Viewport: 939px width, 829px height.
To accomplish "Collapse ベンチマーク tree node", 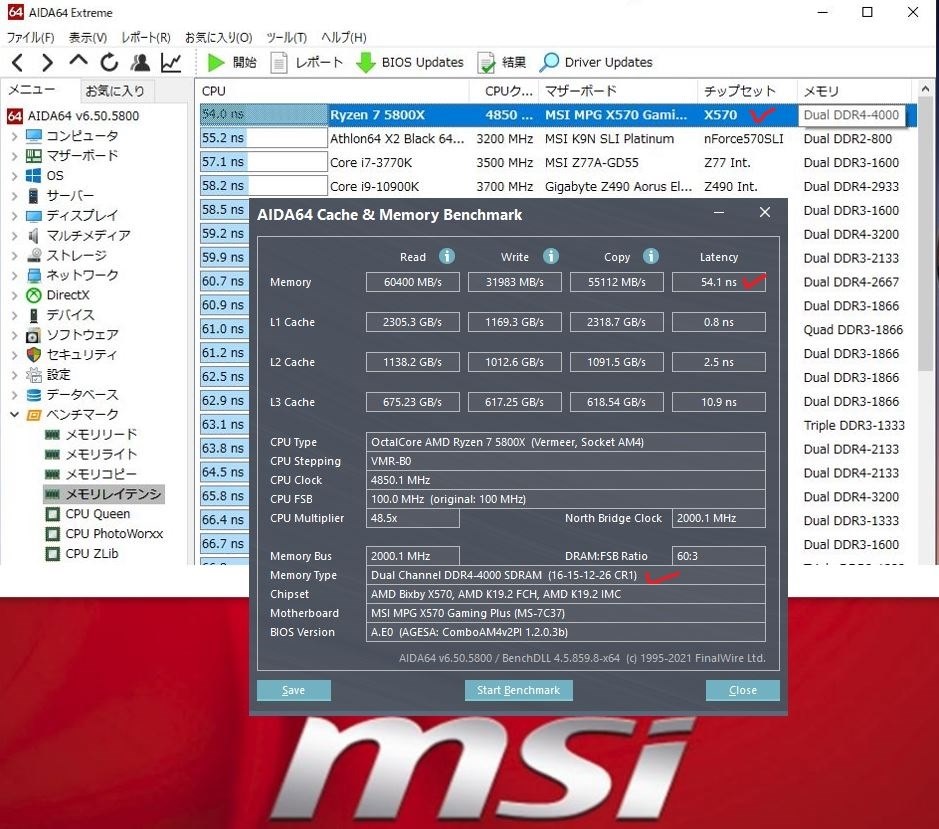I will pos(14,414).
